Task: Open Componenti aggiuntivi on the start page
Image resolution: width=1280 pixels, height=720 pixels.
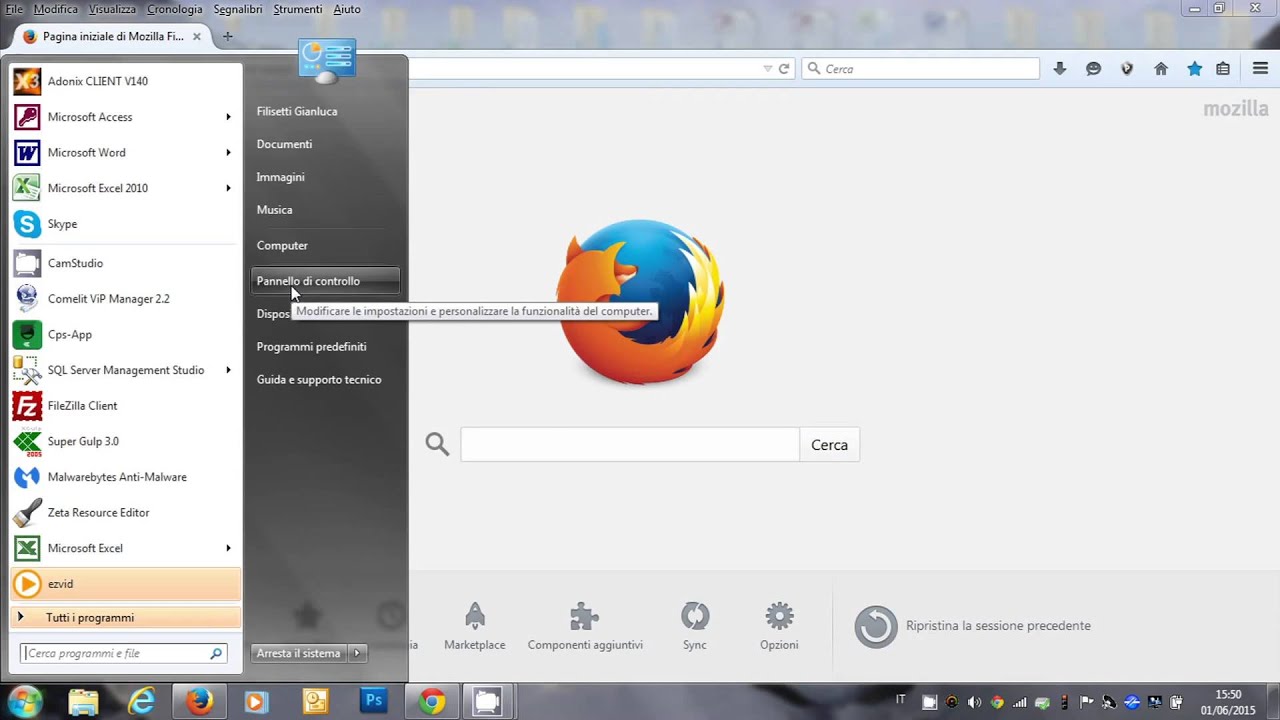Action: point(585,626)
